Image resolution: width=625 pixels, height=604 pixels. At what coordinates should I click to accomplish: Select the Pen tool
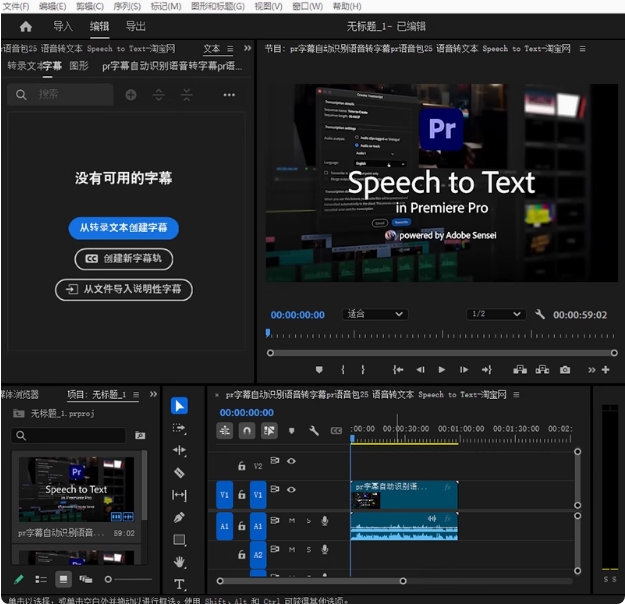pos(179,517)
